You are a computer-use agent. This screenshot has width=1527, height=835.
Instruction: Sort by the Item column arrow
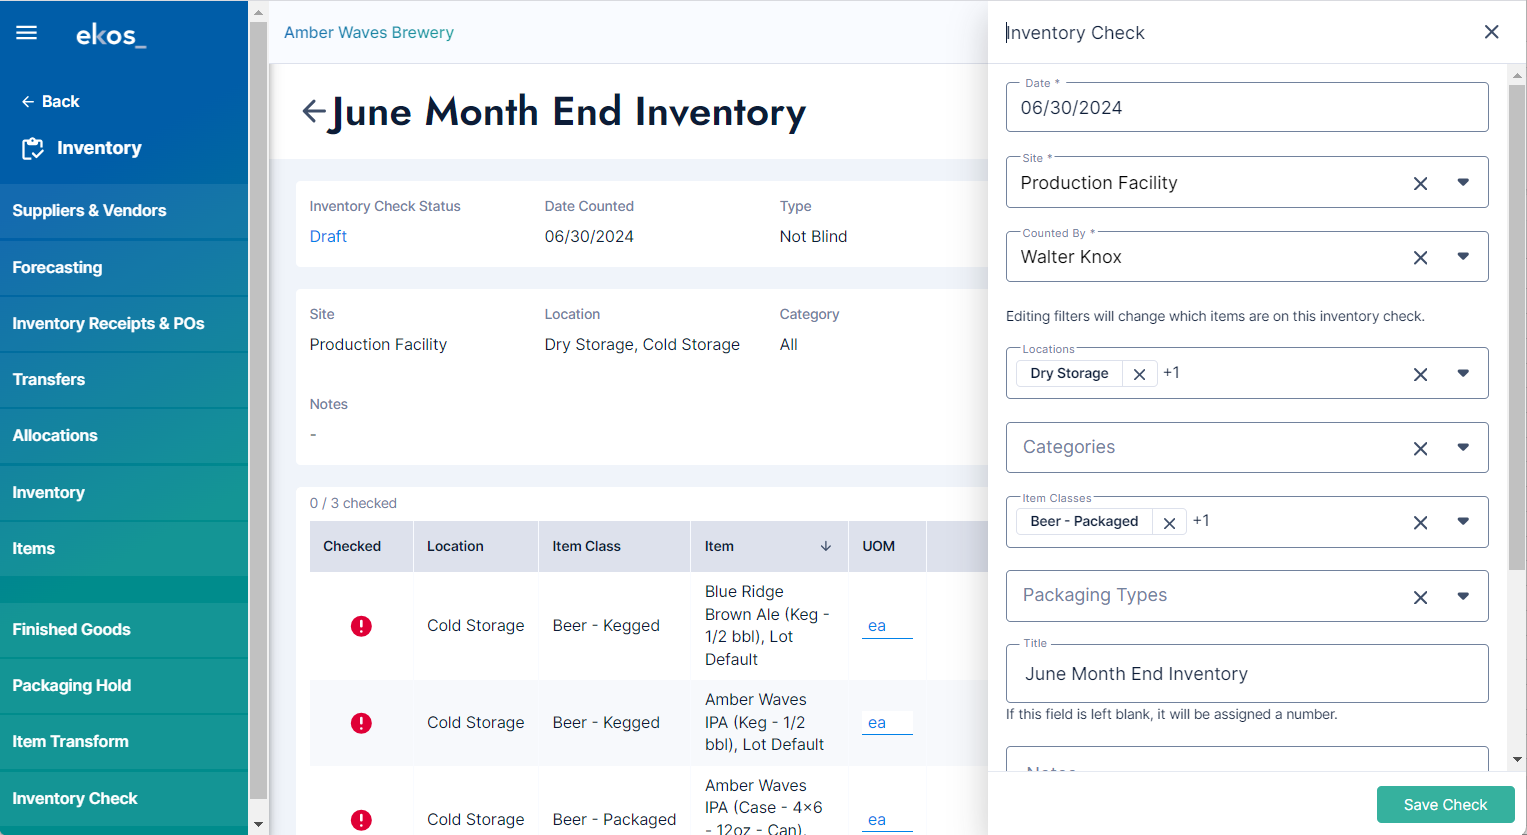826,546
